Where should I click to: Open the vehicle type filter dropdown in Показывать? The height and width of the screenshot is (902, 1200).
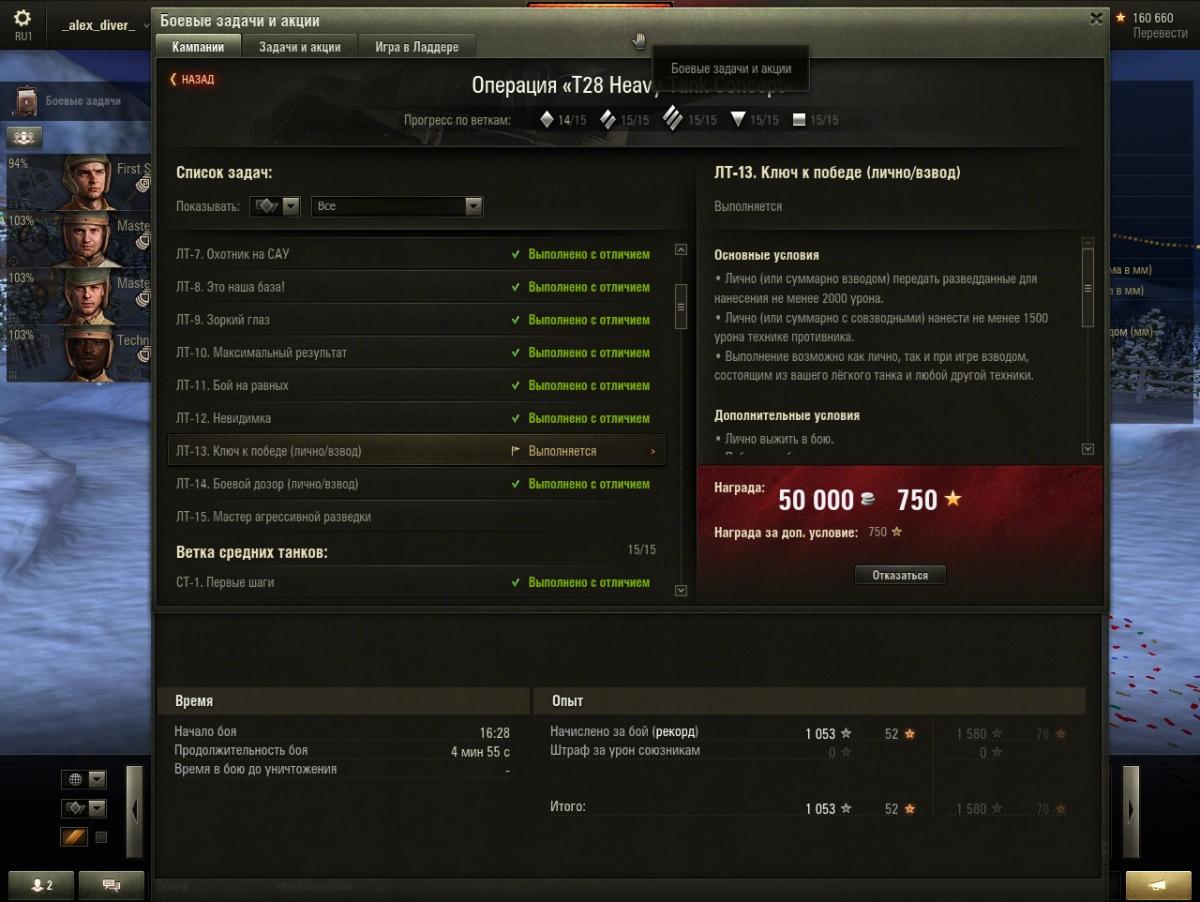point(276,206)
